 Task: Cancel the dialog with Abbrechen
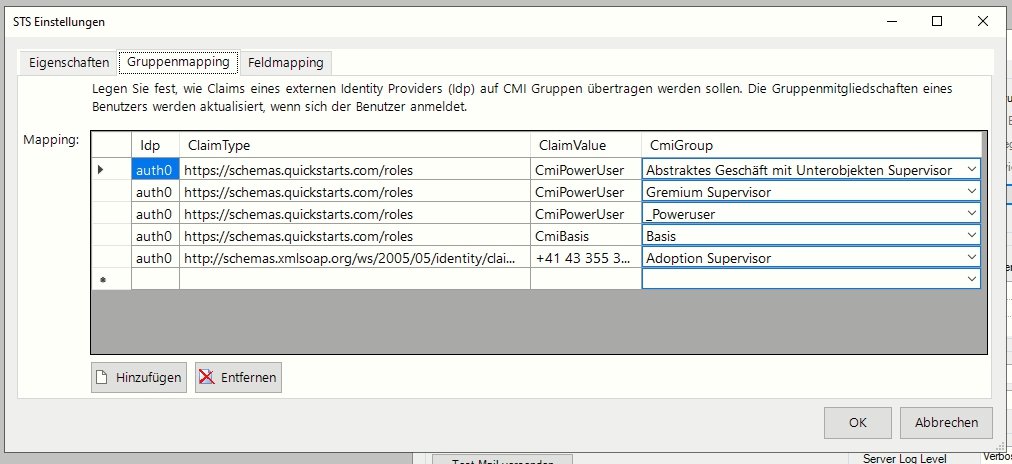[x=946, y=422]
